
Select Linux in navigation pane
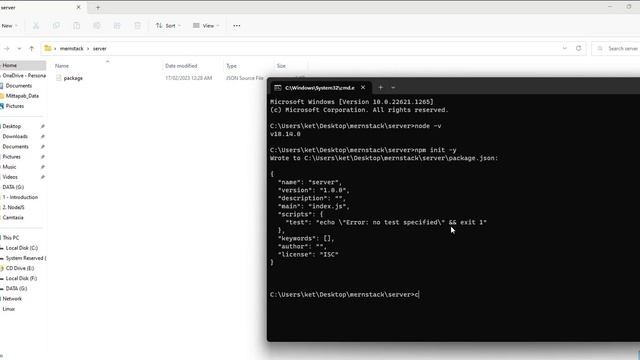click(x=9, y=309)
